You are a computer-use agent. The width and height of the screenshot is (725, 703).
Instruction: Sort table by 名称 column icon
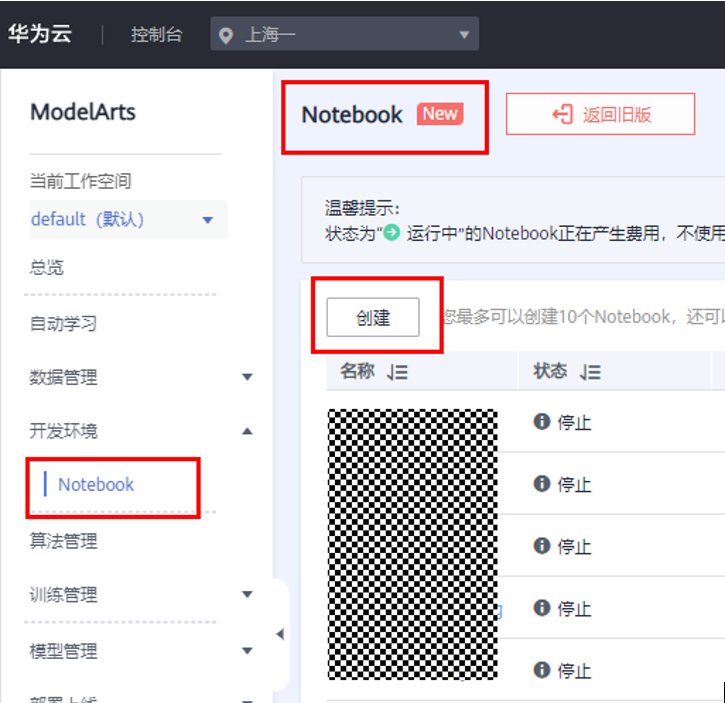coord(398,372)
